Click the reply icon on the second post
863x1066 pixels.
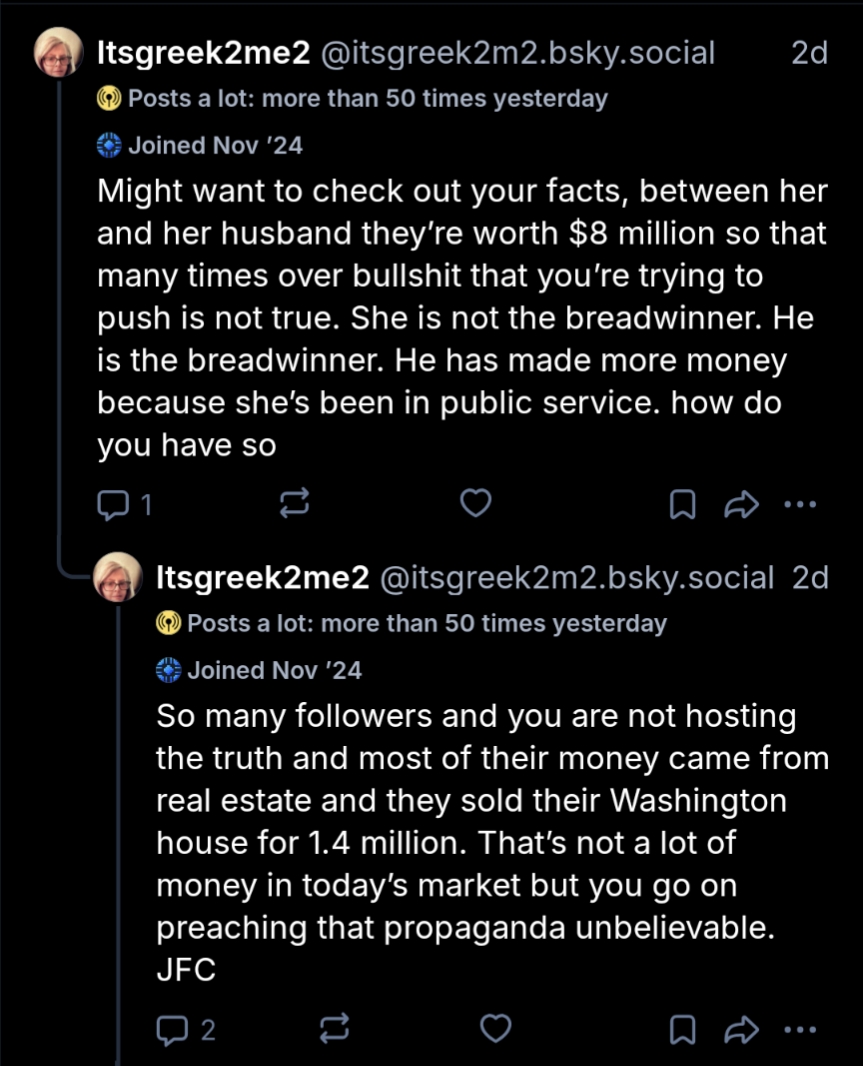[x=171, y=1028]
